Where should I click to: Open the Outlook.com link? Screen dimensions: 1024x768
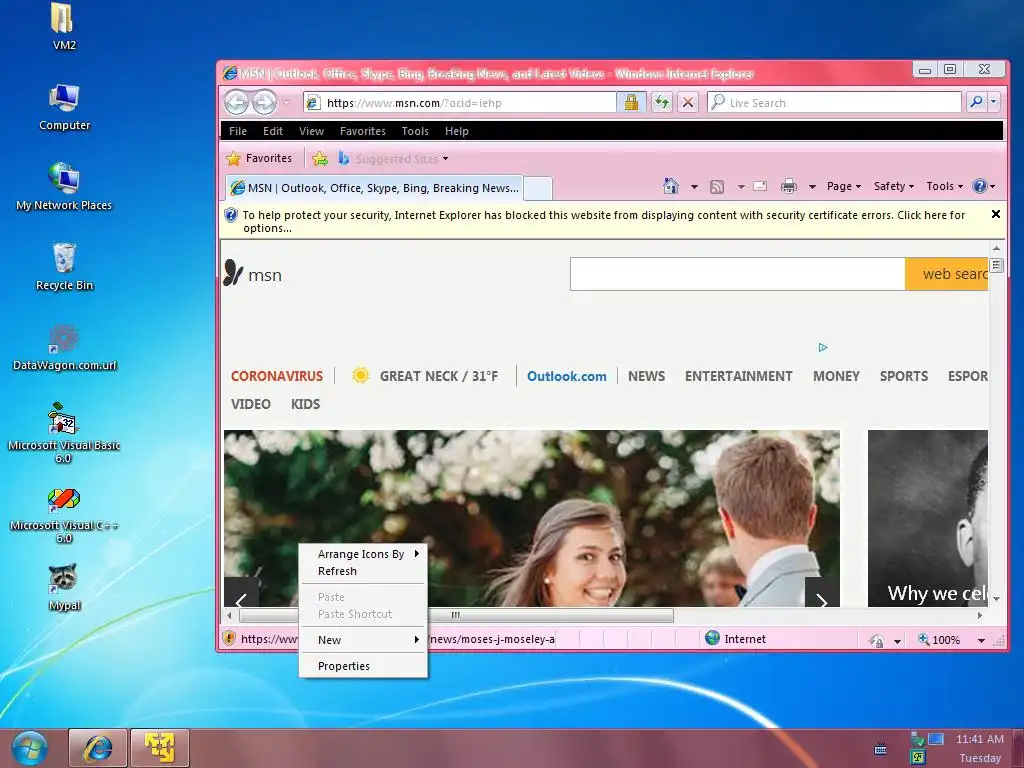coord(566,376)
